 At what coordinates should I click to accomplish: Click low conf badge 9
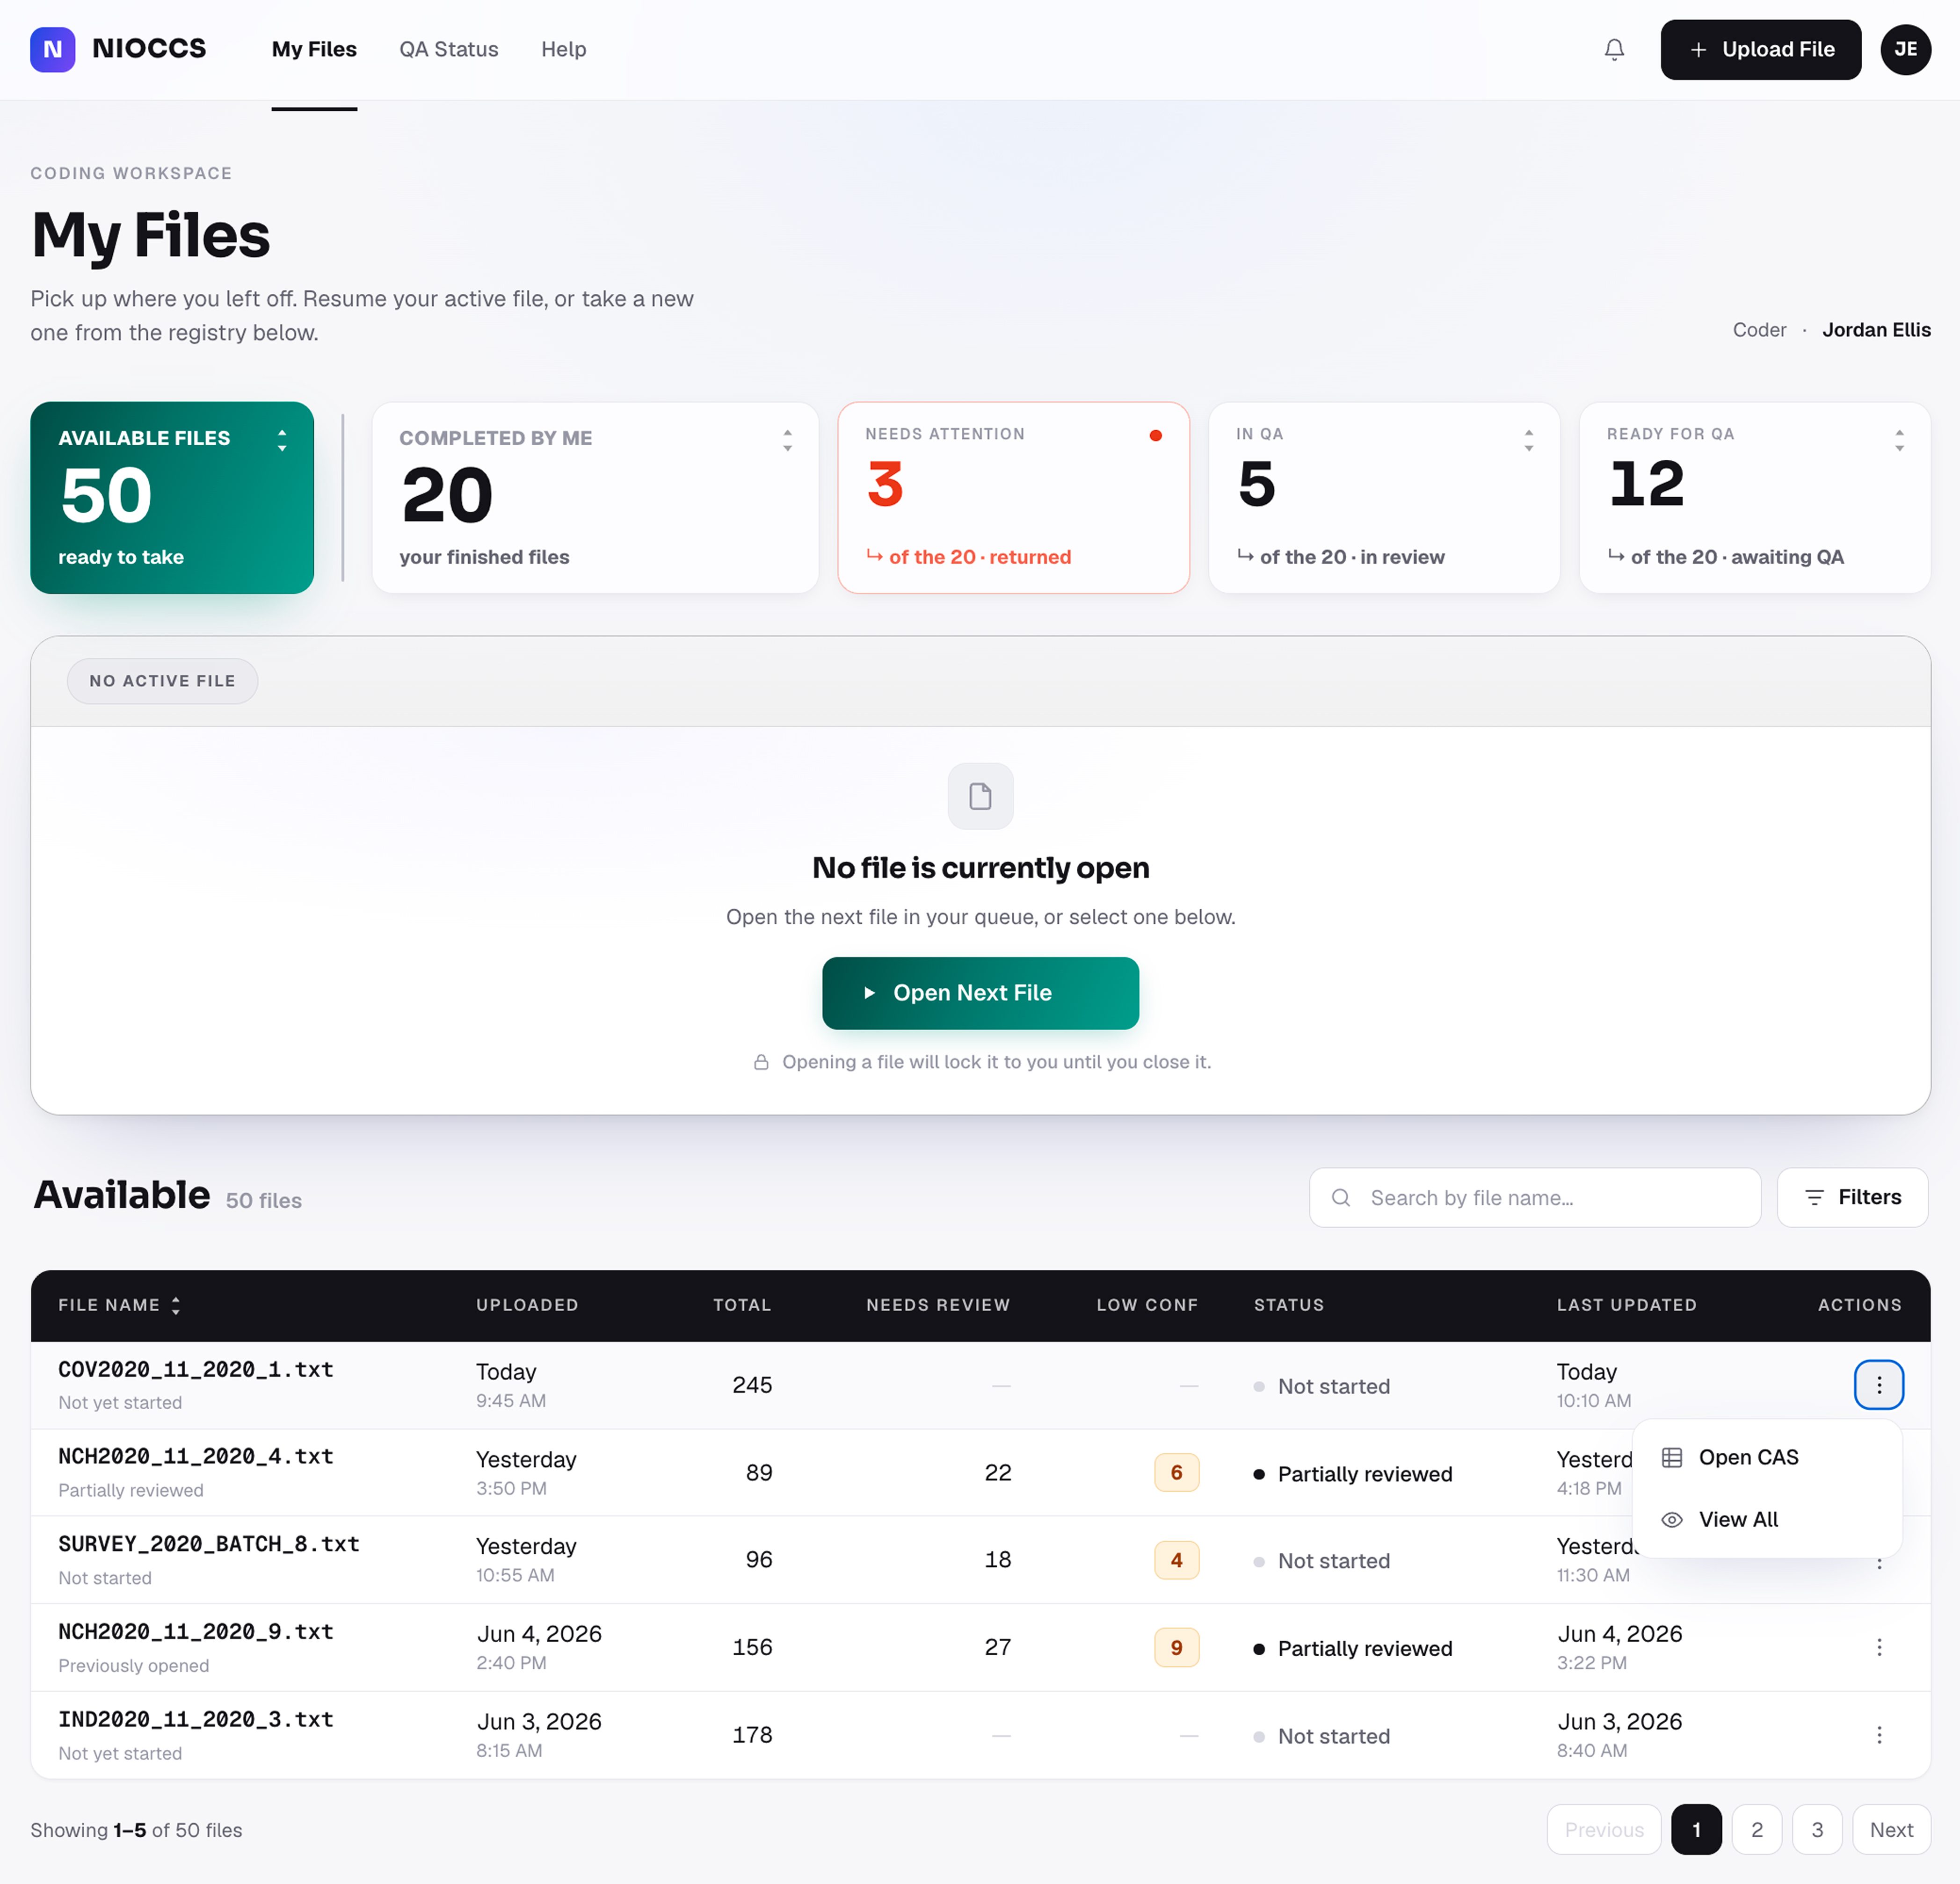[x=1176, y=1647]
